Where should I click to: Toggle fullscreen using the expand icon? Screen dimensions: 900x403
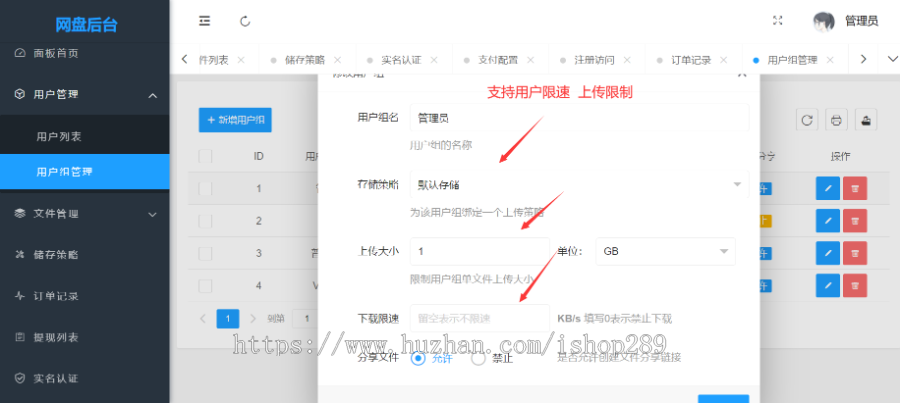(778, 21)
